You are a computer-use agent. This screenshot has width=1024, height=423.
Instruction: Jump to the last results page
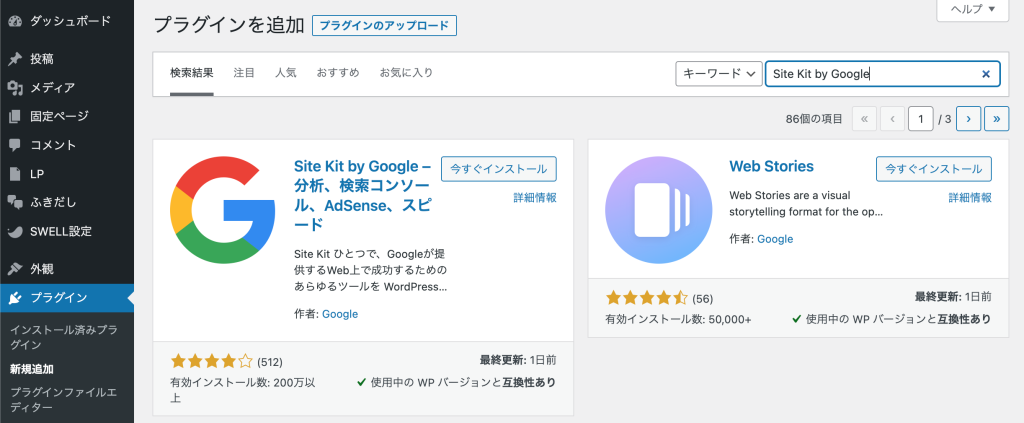997,119
